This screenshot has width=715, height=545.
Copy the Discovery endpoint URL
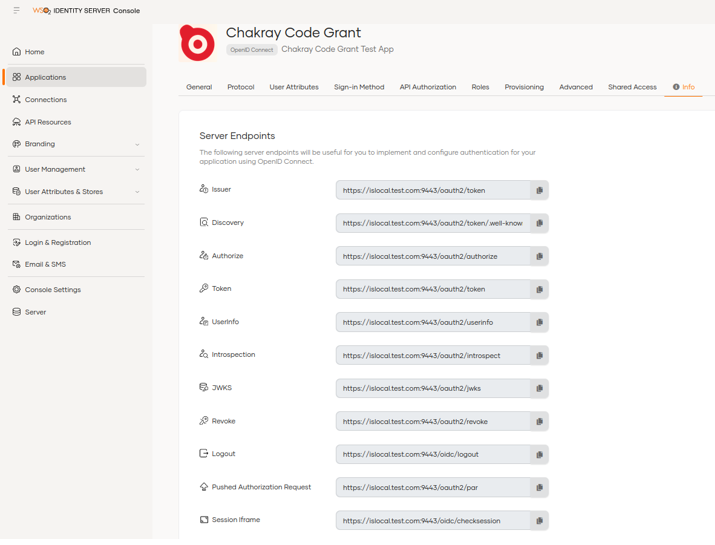click(539, 223)
